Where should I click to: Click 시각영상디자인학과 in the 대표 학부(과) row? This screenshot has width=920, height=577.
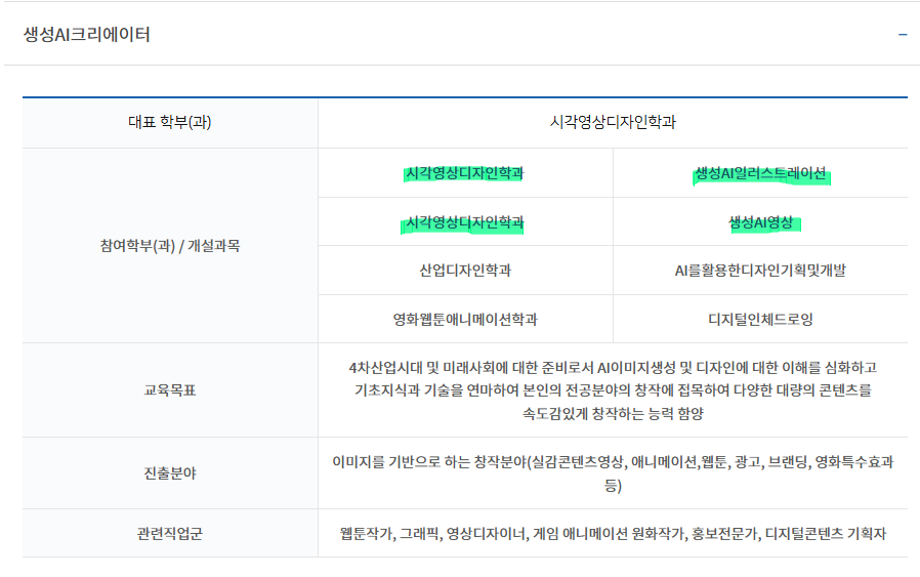[x=613, y=123]
